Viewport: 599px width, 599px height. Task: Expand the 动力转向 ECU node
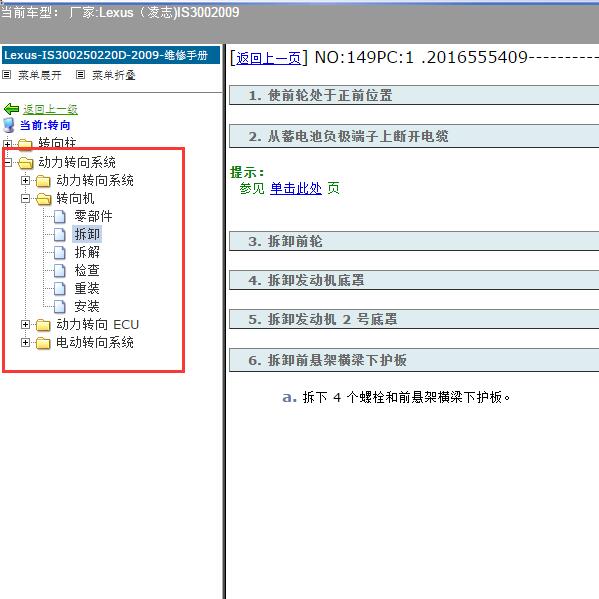tap(25, 324)
